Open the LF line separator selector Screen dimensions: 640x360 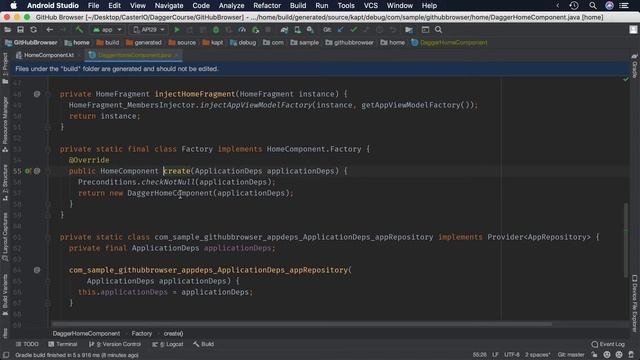point(495,355)
